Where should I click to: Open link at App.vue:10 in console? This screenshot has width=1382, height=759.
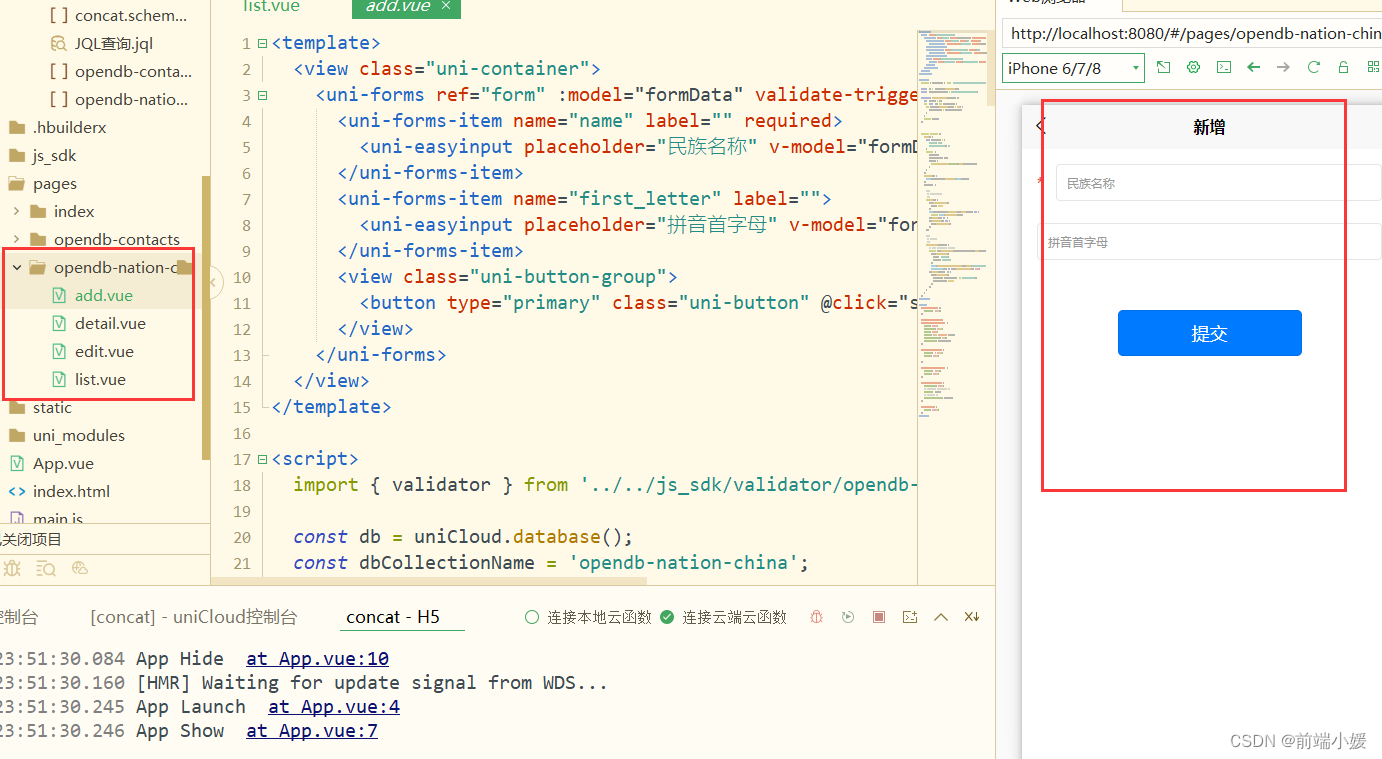(317, 659)
